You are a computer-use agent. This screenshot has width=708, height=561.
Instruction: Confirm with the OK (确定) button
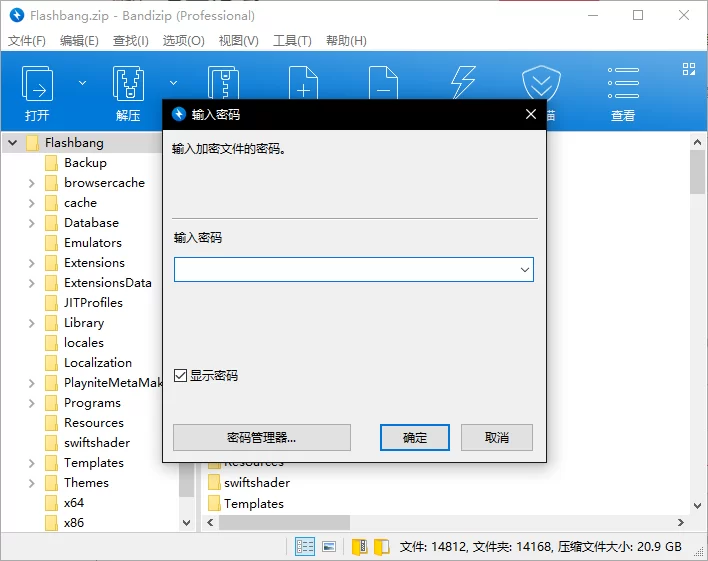(415, 437)
